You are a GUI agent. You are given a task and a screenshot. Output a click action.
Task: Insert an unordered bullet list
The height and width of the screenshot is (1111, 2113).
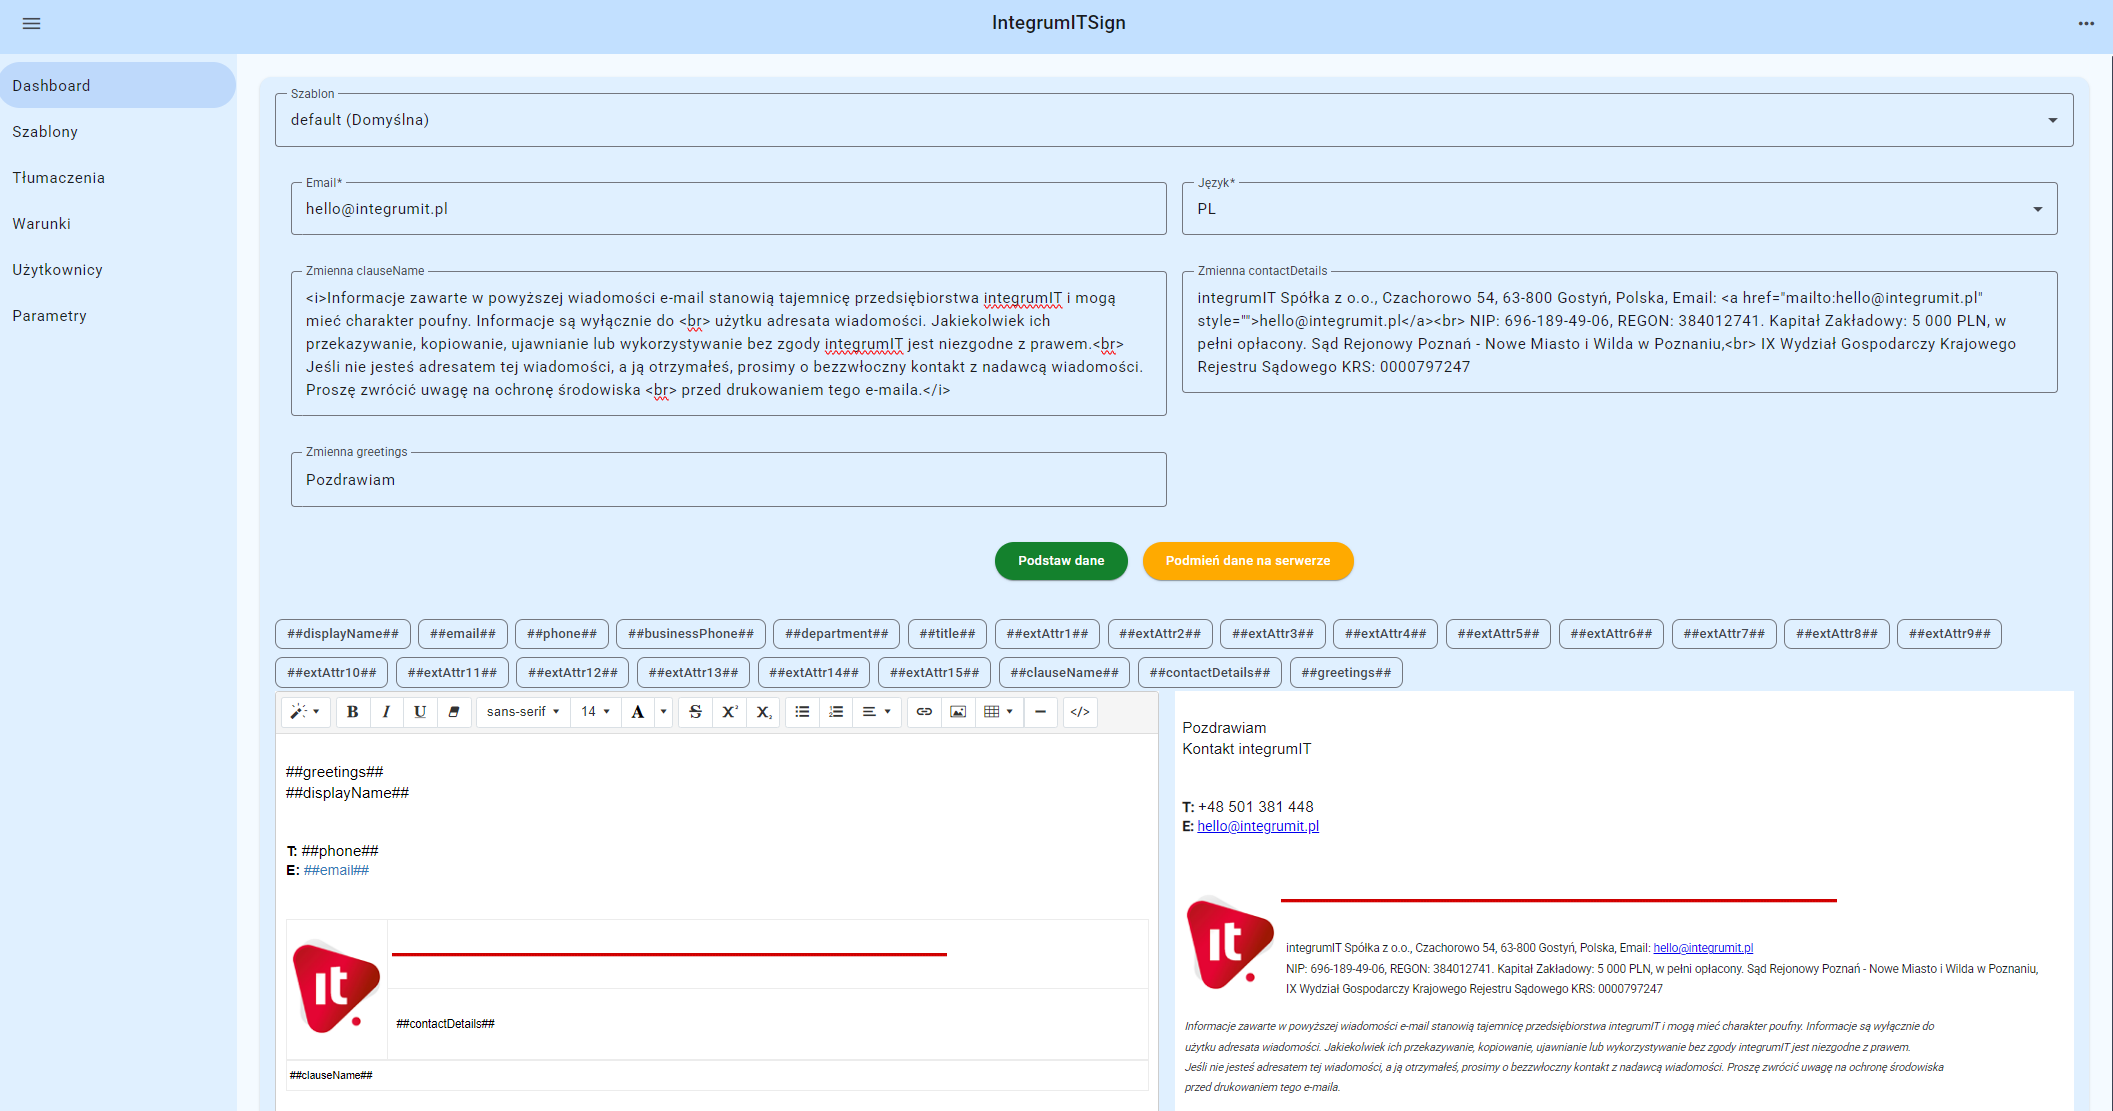[802, 712]
